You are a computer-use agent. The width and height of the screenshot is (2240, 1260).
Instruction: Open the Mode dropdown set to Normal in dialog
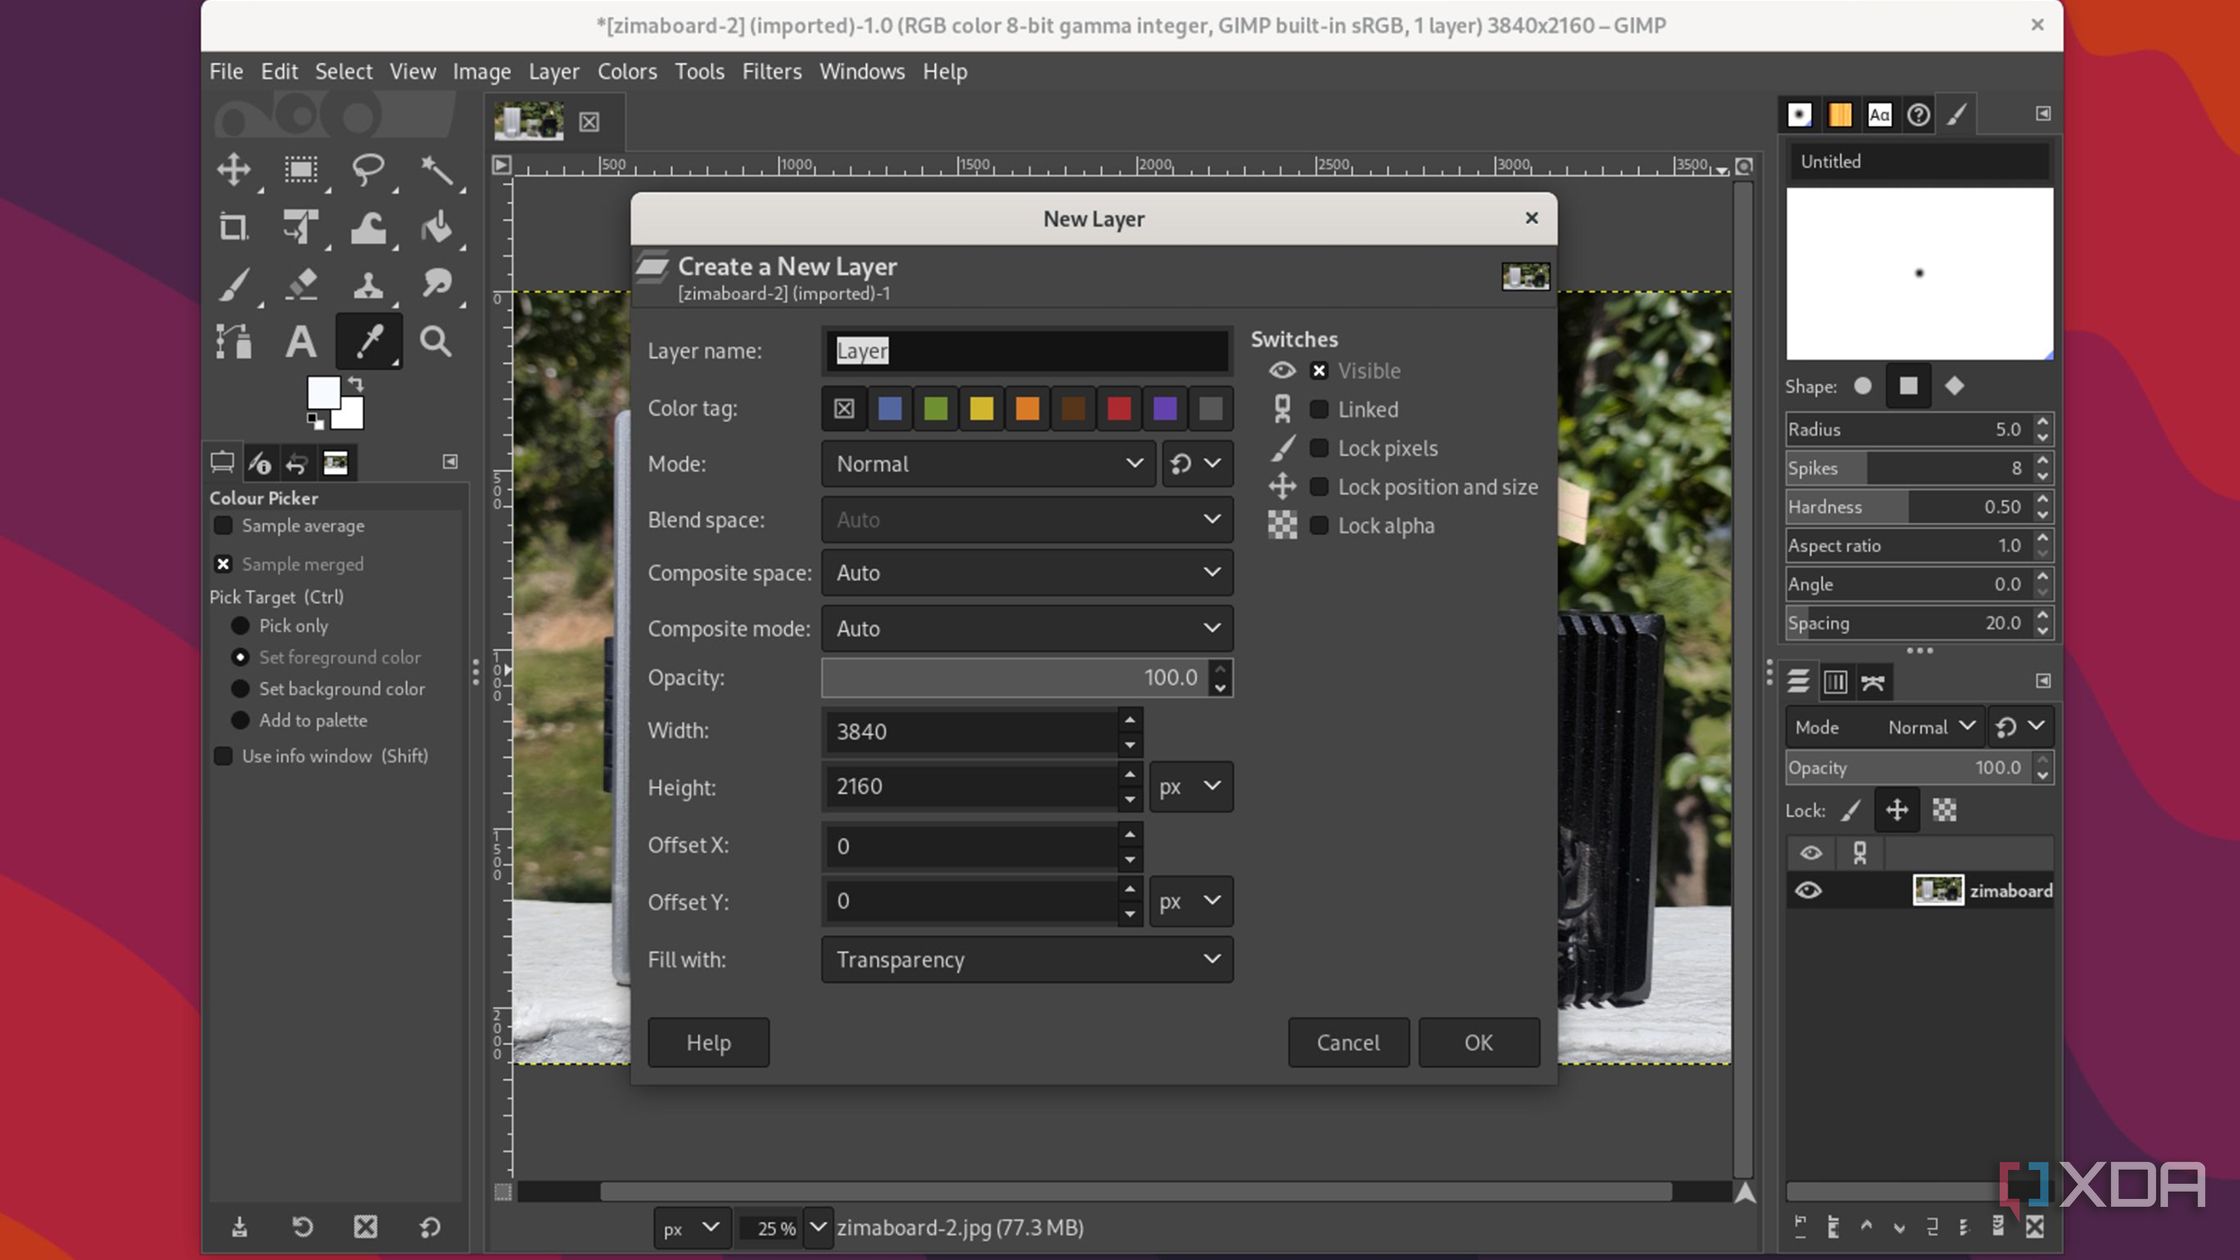[x=988, y=464]
